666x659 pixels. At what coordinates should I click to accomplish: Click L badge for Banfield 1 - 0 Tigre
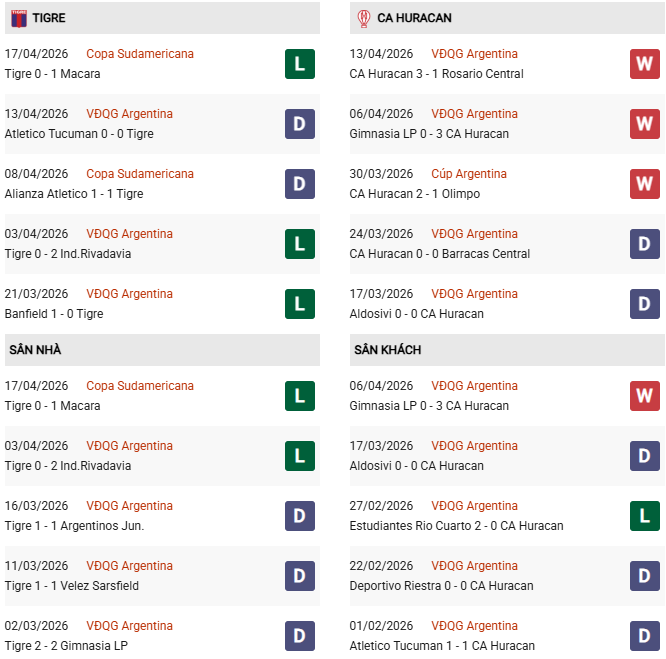coord(300,304)
